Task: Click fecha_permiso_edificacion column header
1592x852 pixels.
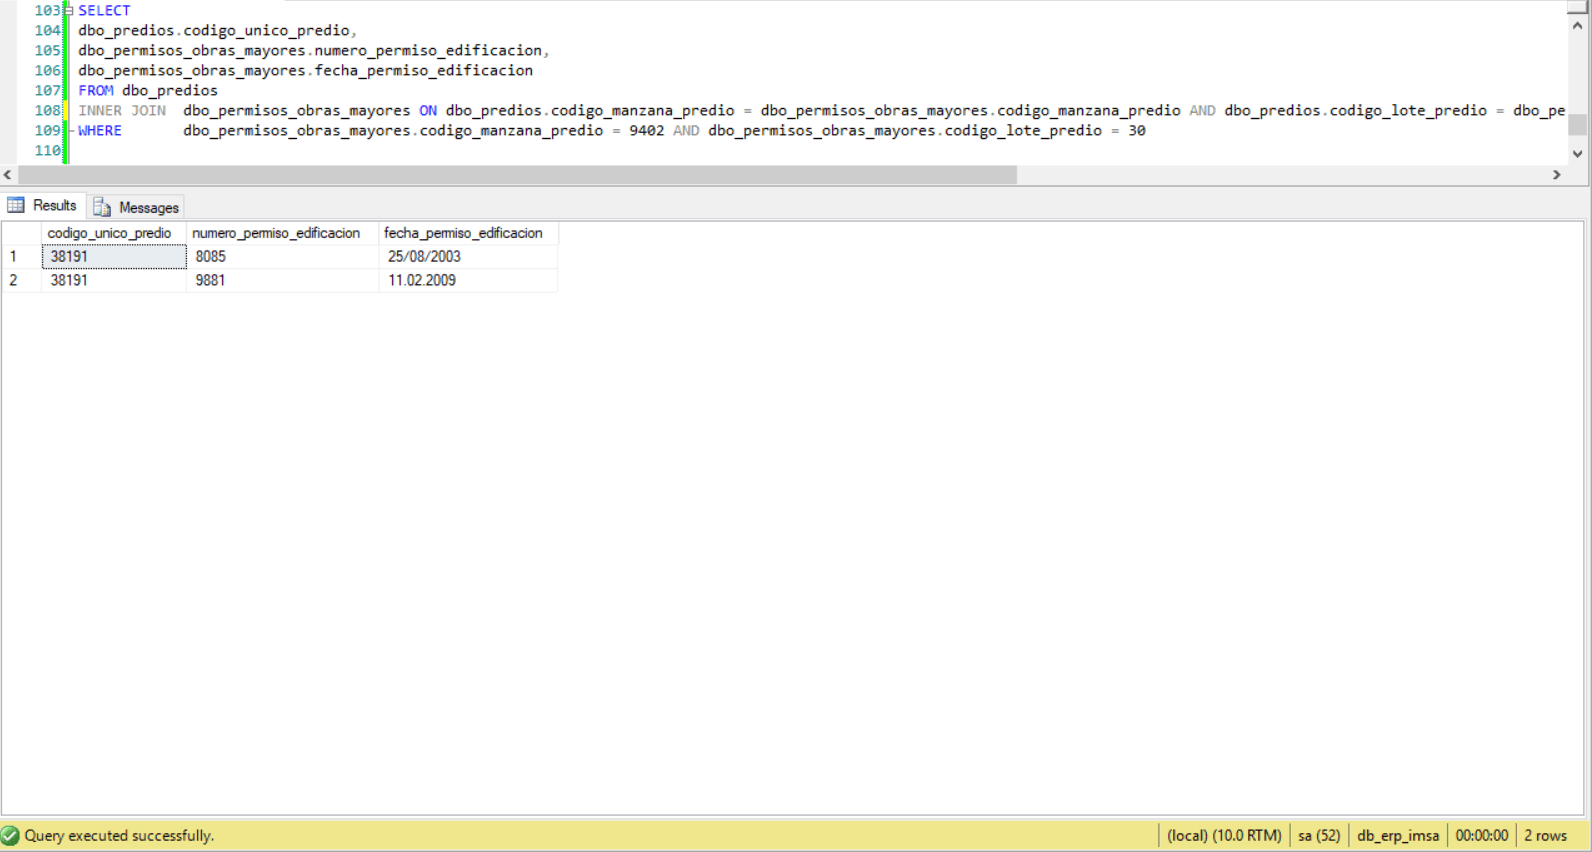Action: coord(468,233)
